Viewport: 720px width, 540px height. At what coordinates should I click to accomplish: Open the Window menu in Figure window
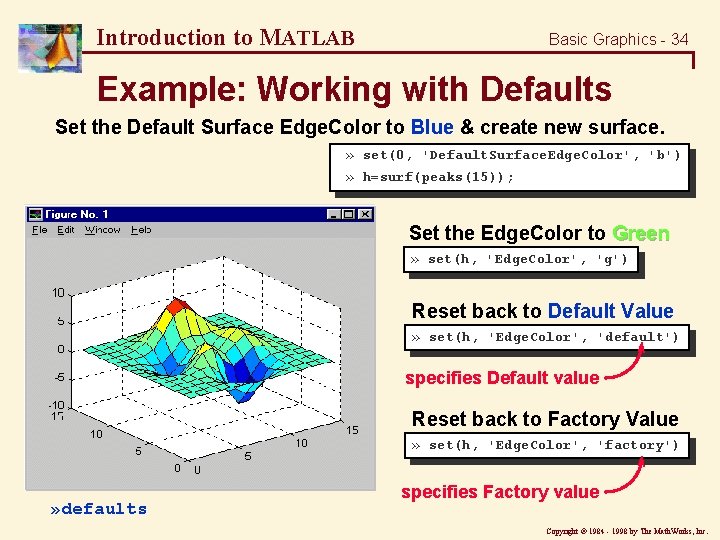(x=102, y=230)
